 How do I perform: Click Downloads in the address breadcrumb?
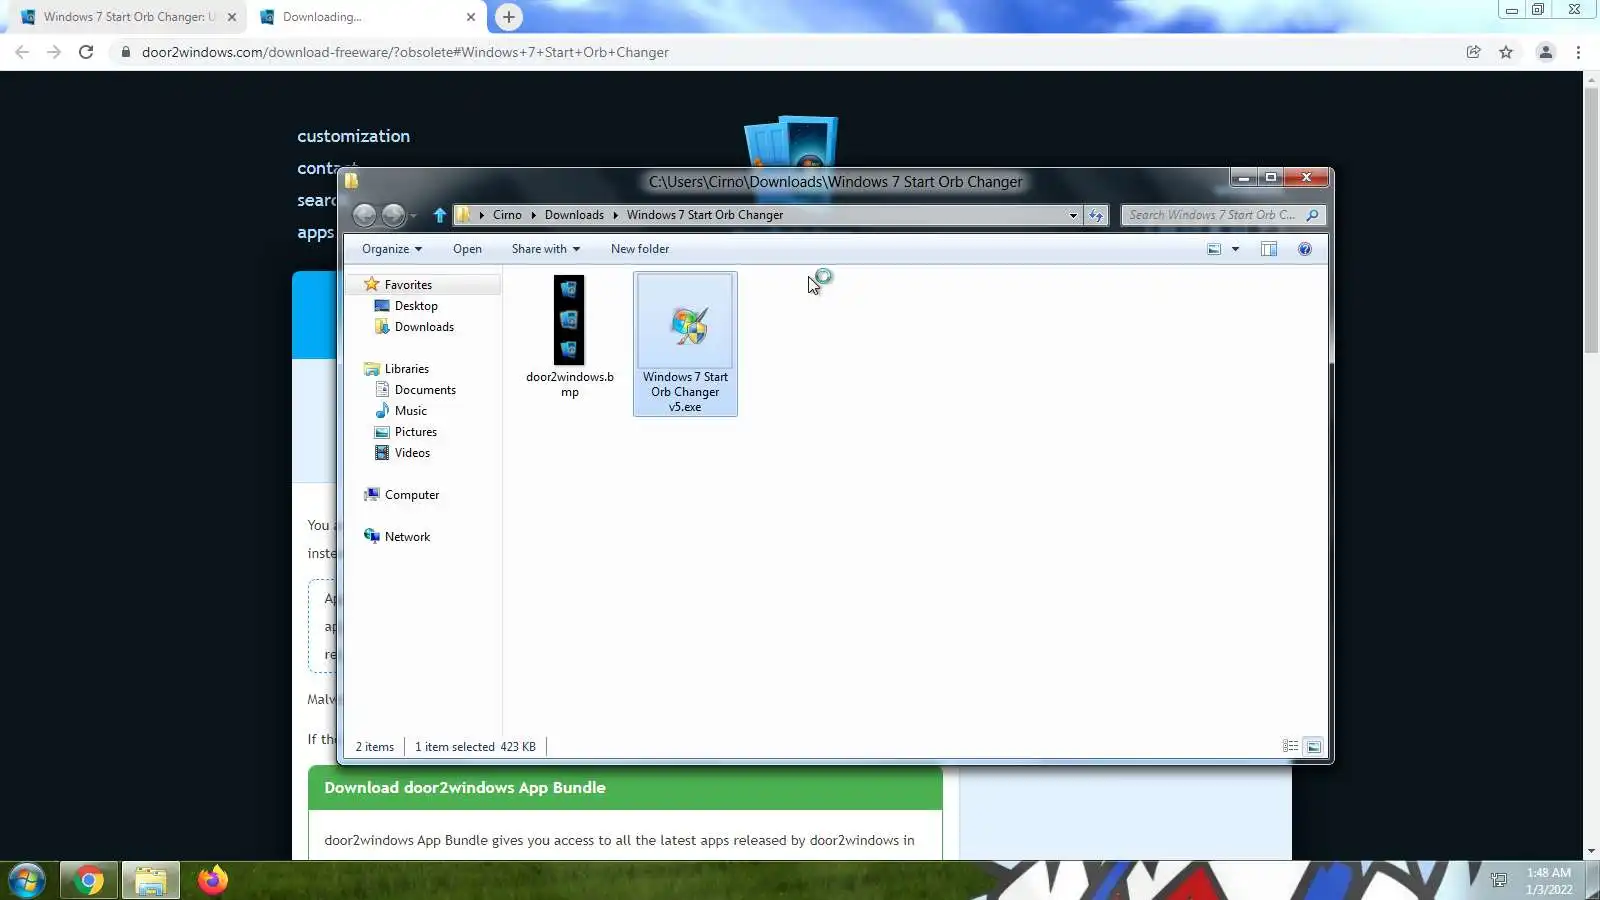coord(574,215)
